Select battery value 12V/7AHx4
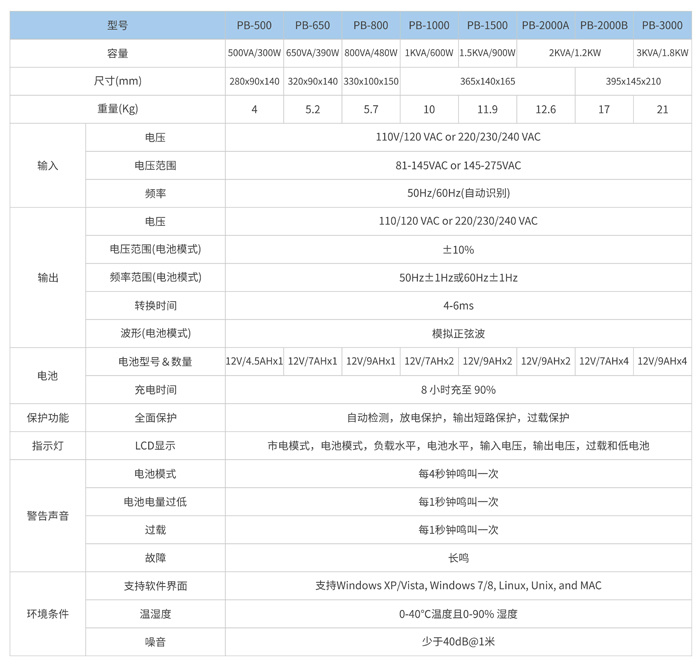This screenshot has height=666, width=700. pos(604,361)
